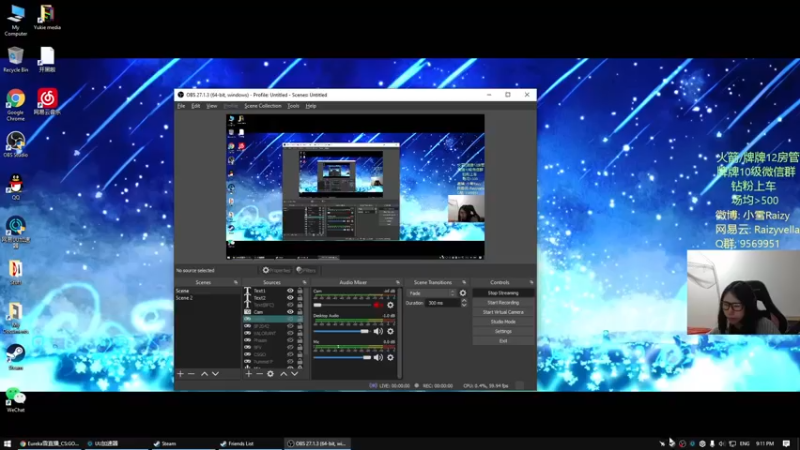The height and width of the screenshot is (450, 800).
Task: Open Cam audio settings gear
Action: [x=390, y=305]
